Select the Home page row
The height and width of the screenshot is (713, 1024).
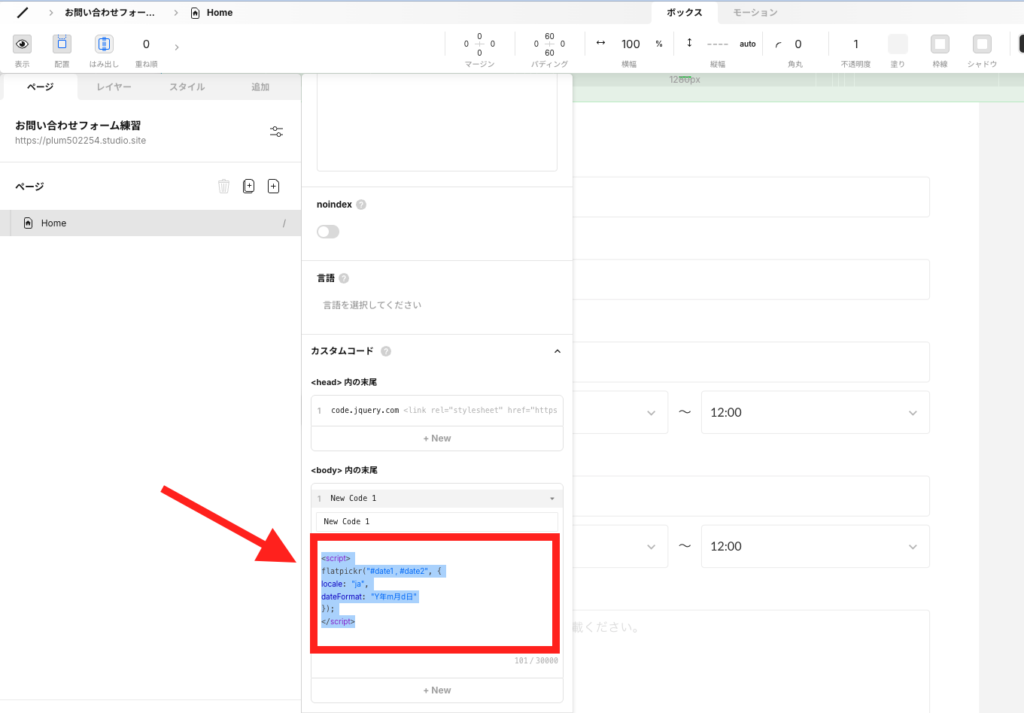(150, 223)
